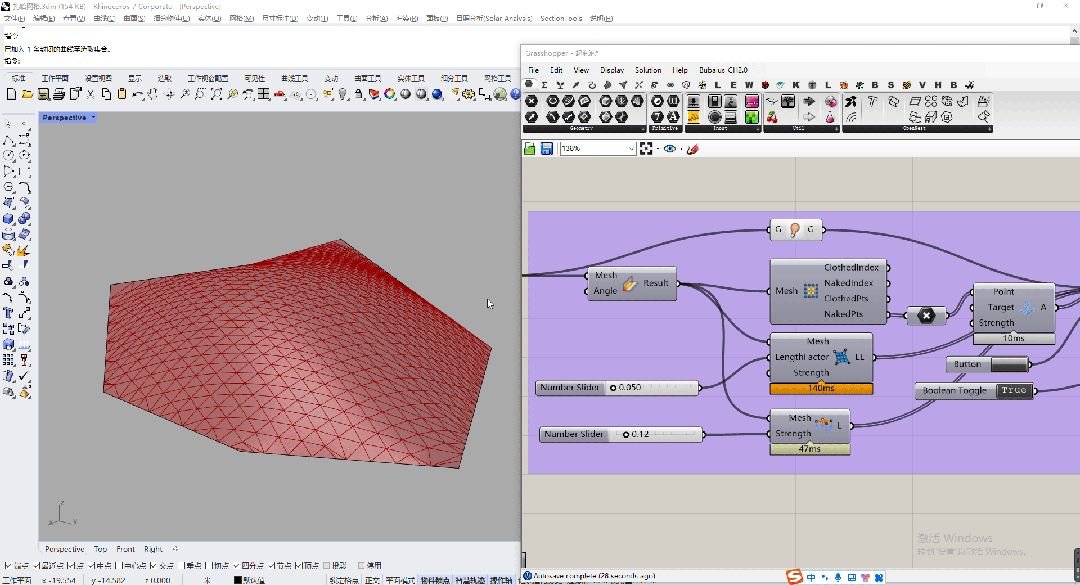Select Mesh Angle Result component on canvas
The width and height of the screenshot is (1080, 585).
631,283
